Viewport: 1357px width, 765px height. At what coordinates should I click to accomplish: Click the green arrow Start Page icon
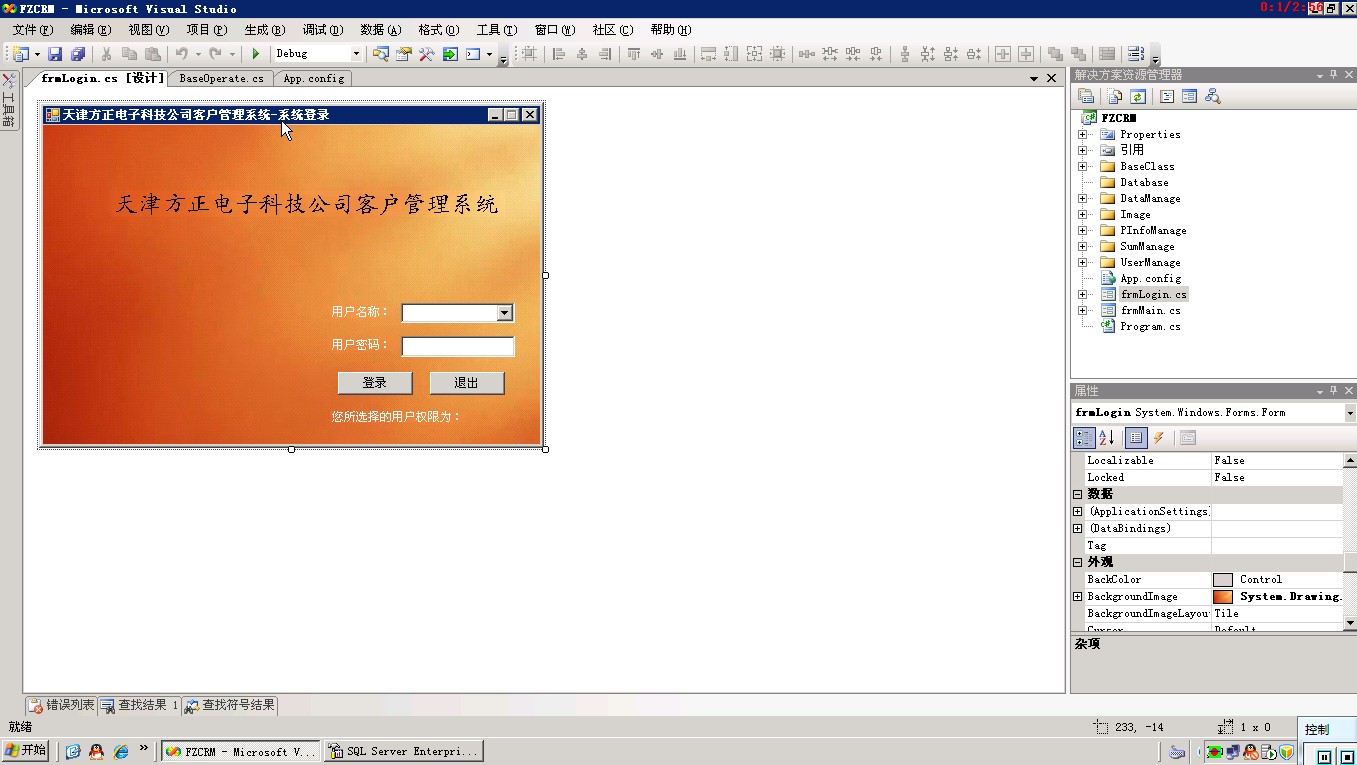[x=450, y=54]
